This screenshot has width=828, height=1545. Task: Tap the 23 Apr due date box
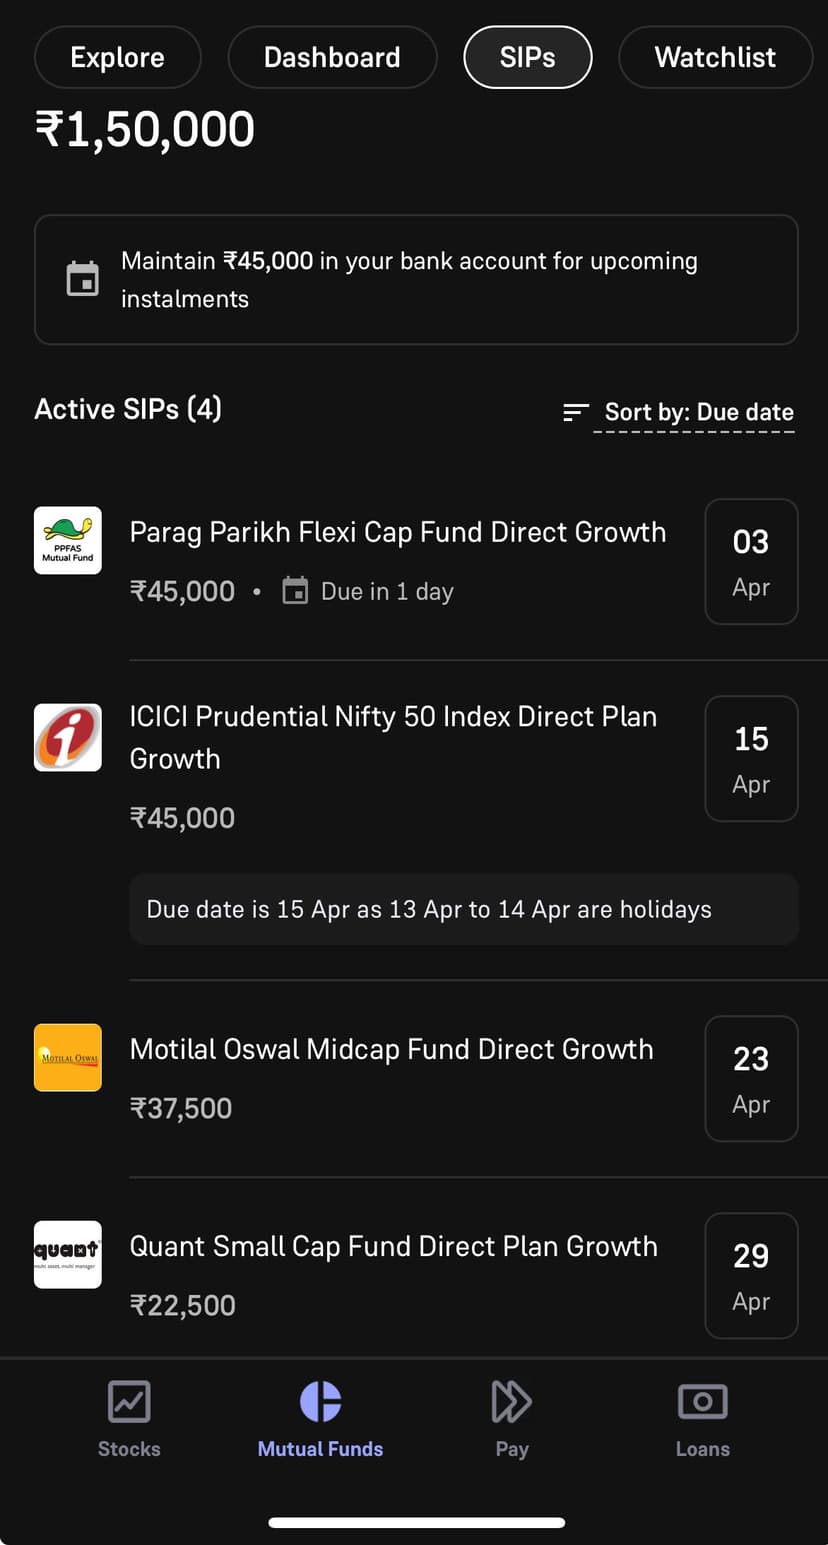(751, 1079)
